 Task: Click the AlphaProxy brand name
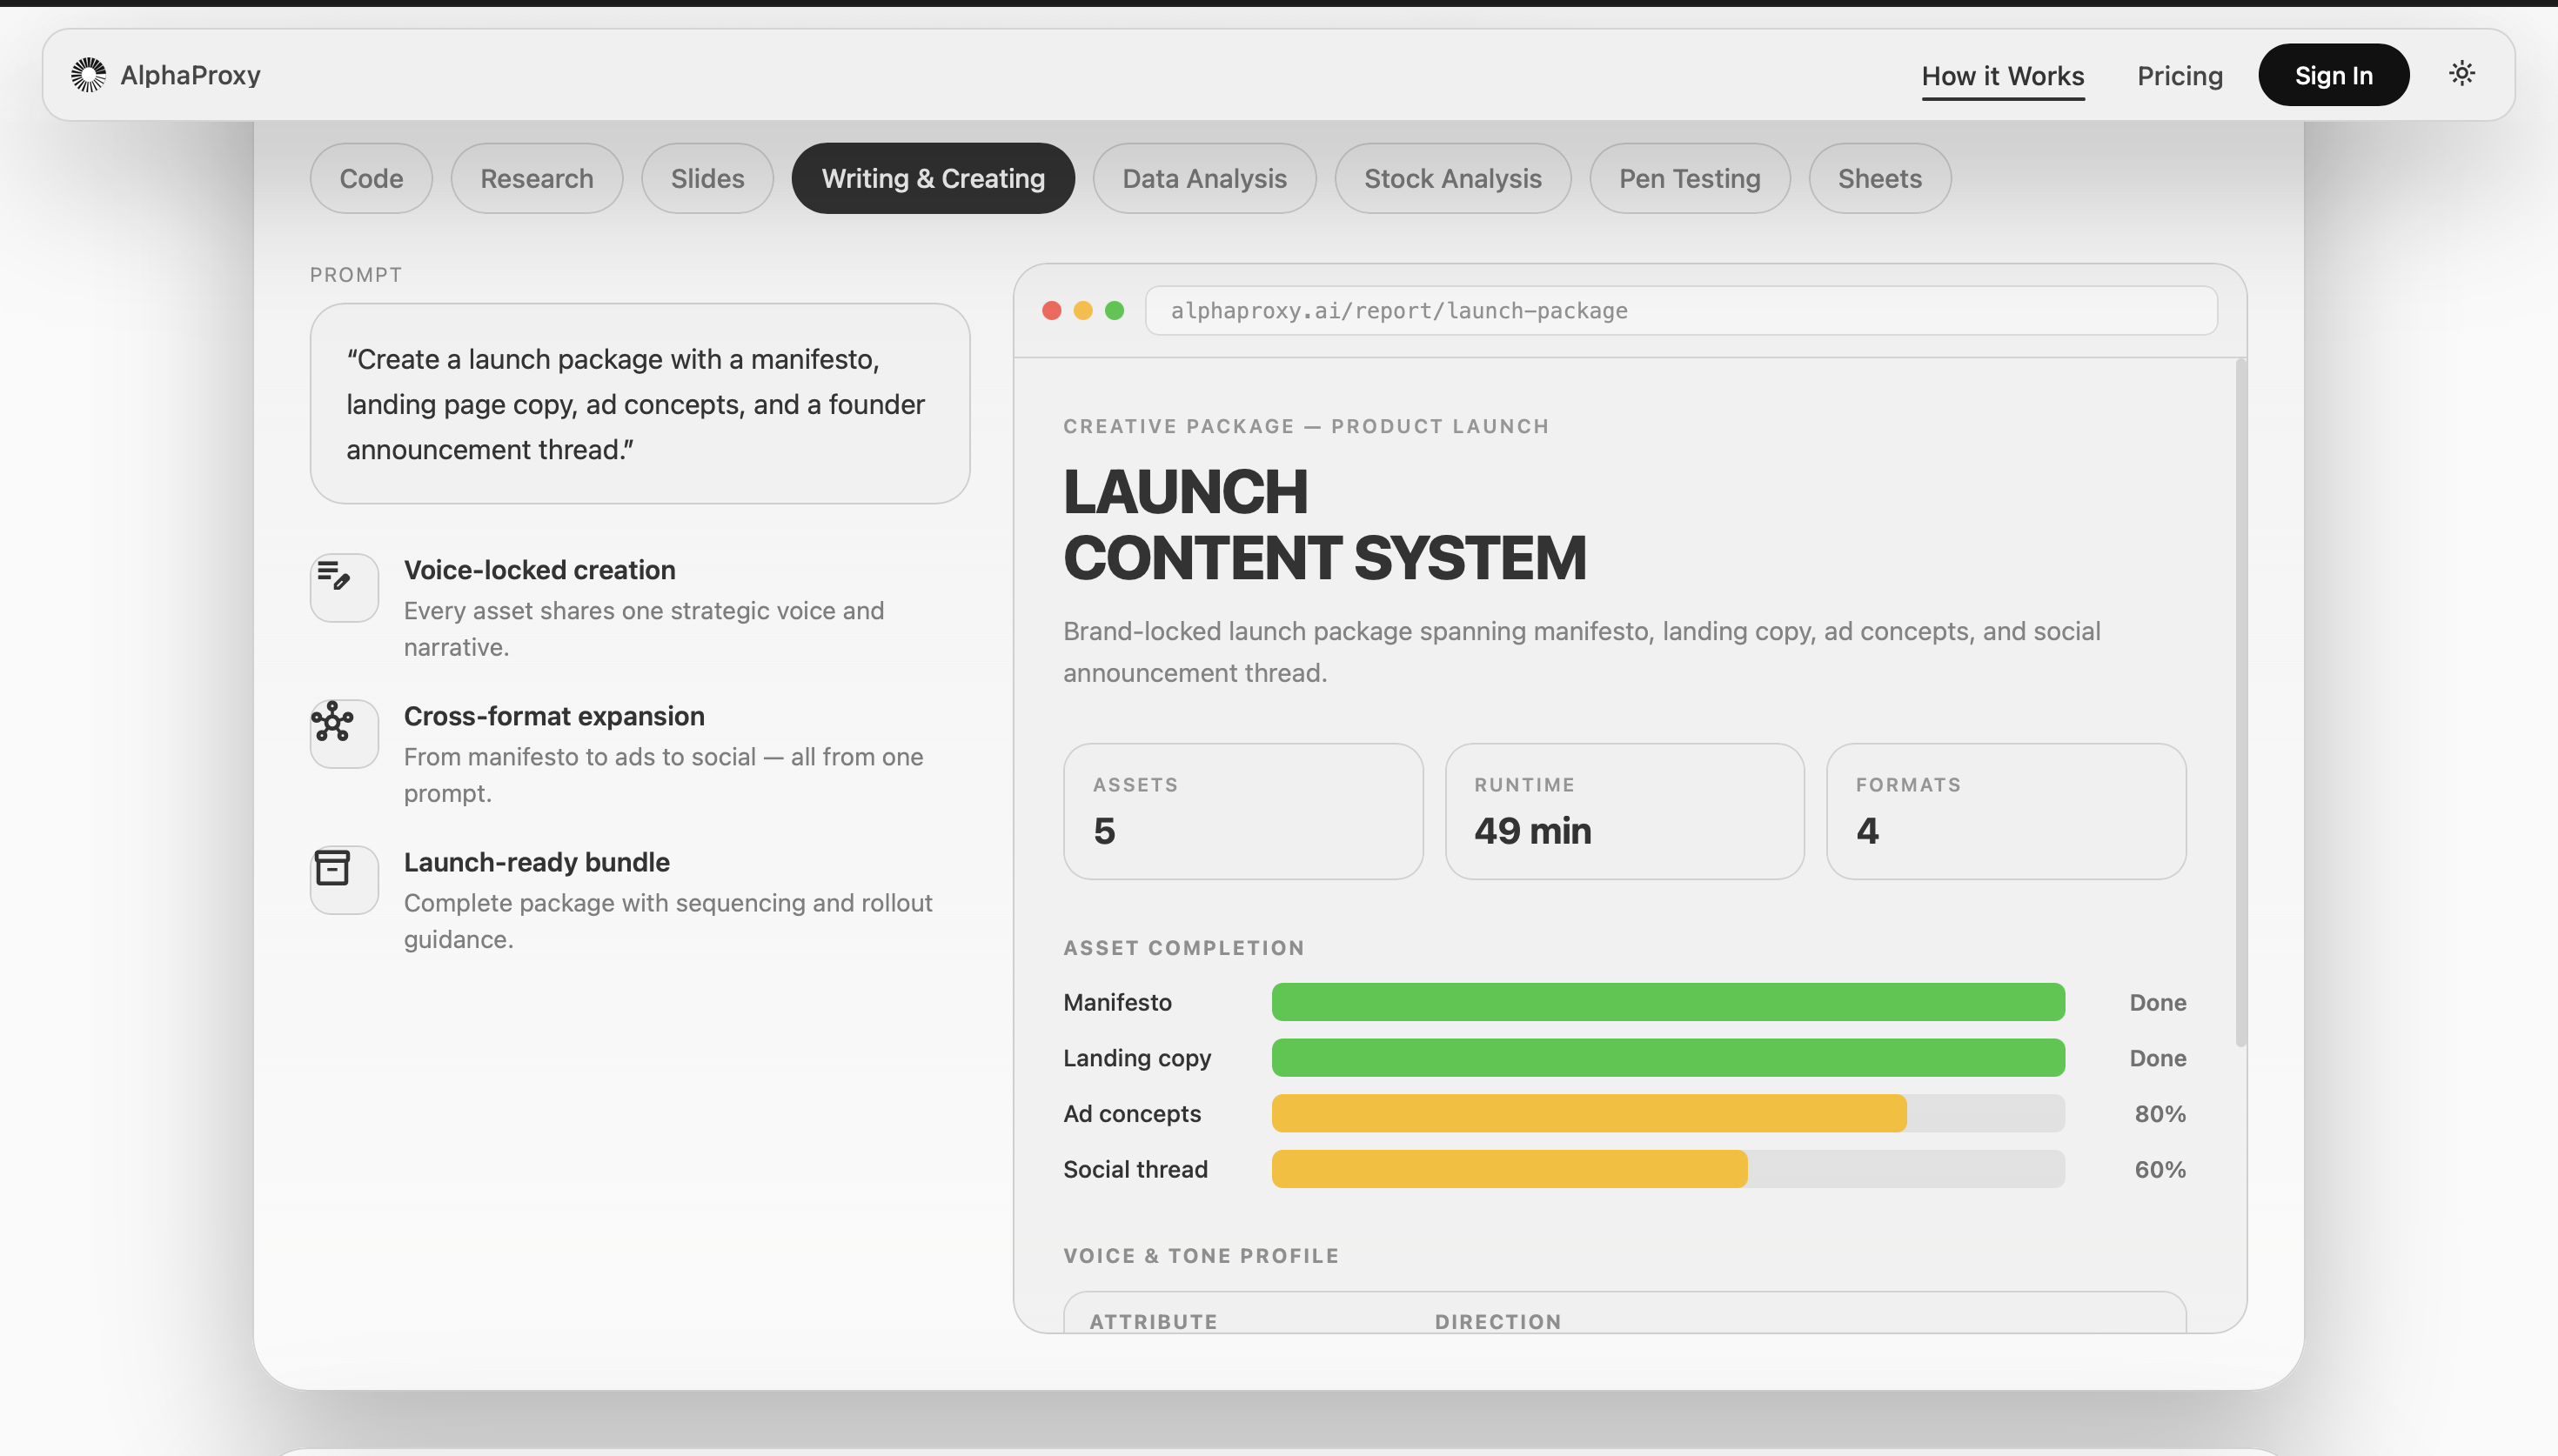190,75
